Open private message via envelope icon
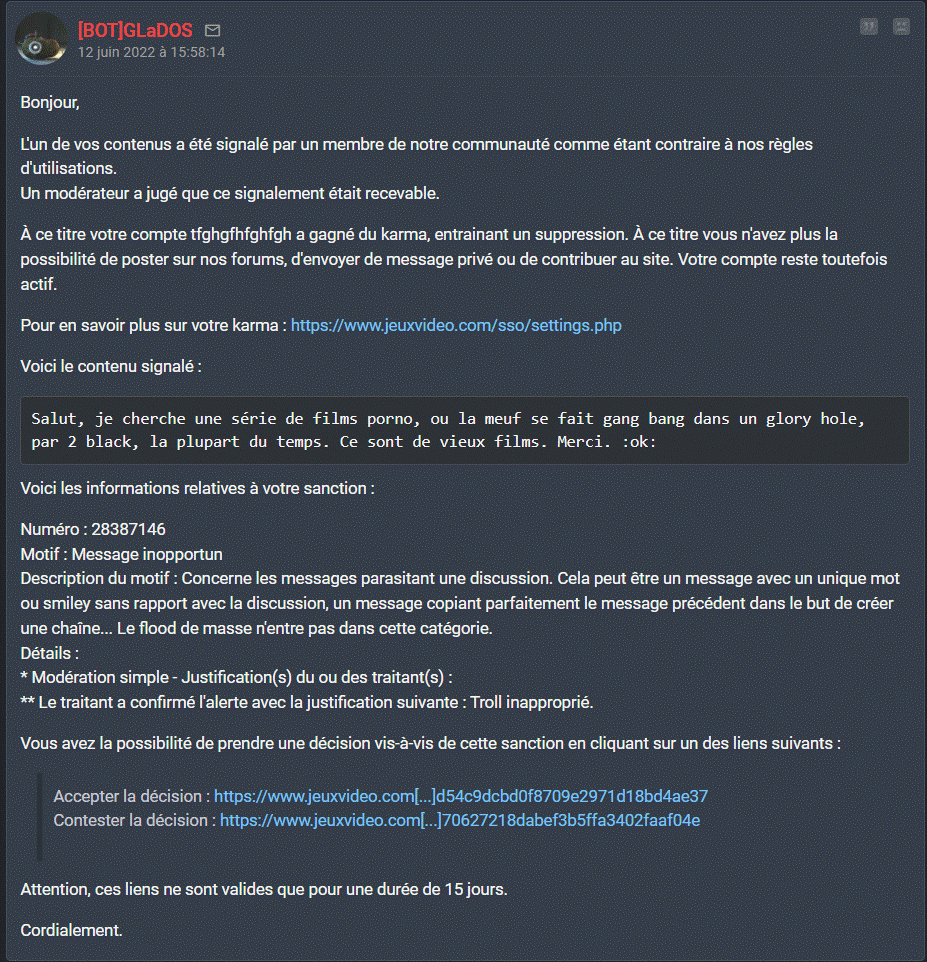The height and width of the screenshot is (962, 927). coord(212,31)
